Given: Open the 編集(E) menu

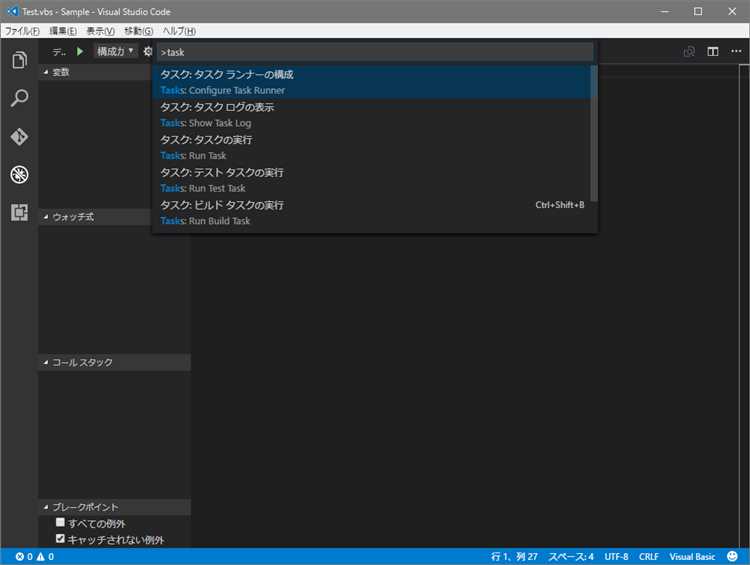Looking at the screenshot, I should (x=63, y=31).
